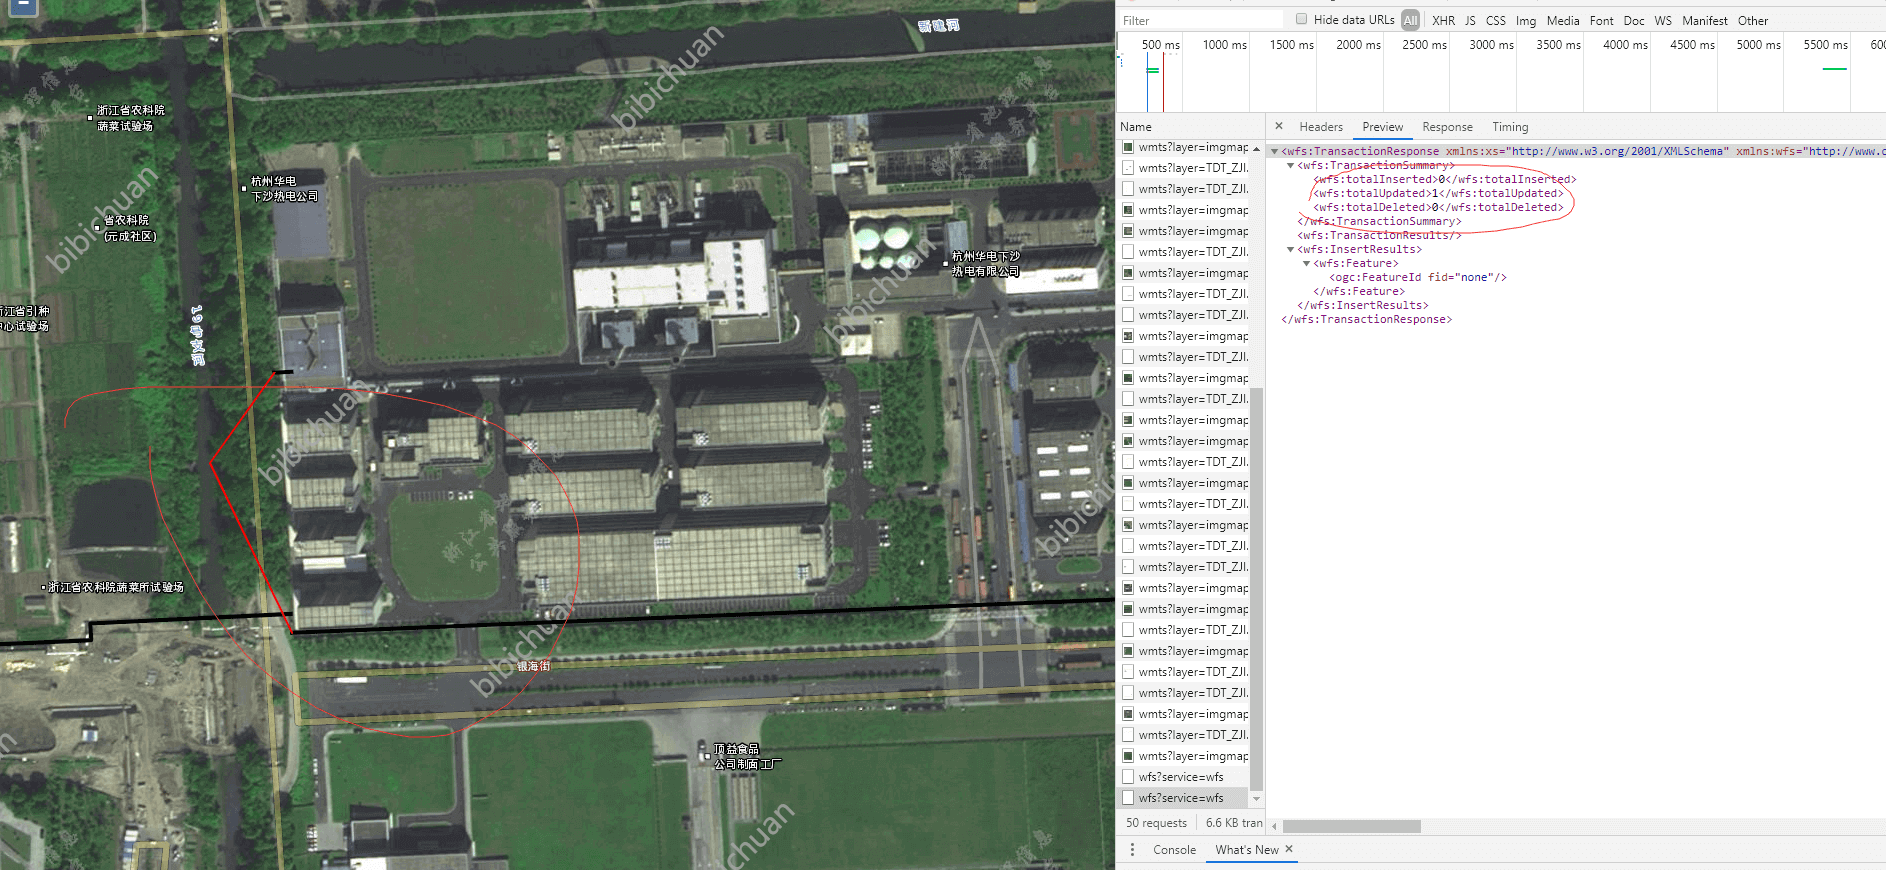Image resolution: width=1886 pixels, height=870 pixels.
Task: Filter requests by XHR type
Action: tap(1443, 20)
